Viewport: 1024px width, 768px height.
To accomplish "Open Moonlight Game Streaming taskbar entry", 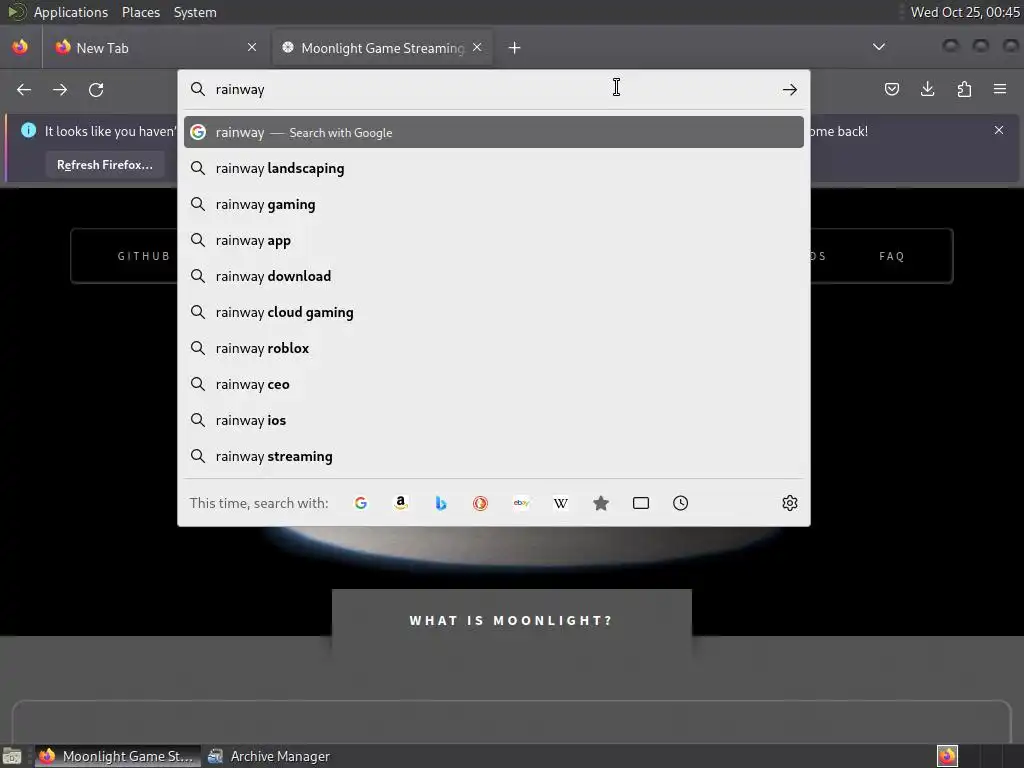I will coord(117,756).
